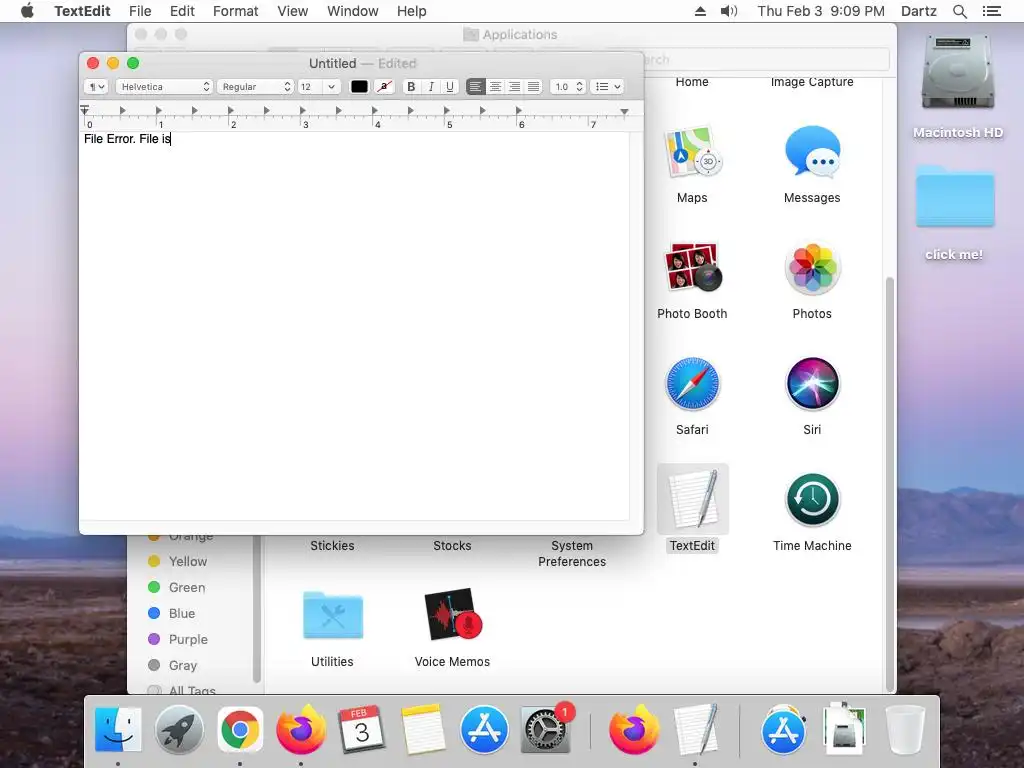This screenshot has height=768, width=1024.
Task: Click the 'Stickies' label in Applications window
Action: coord(332,545)
